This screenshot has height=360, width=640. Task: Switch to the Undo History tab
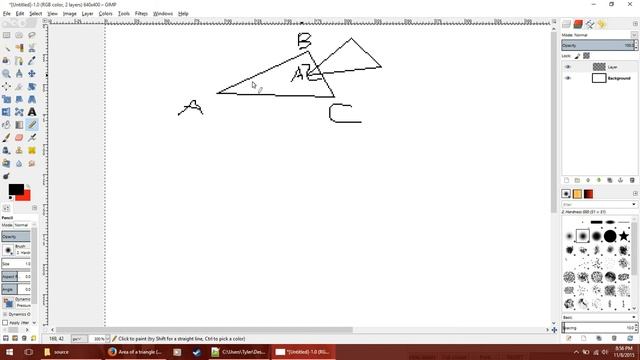[602, 24]
